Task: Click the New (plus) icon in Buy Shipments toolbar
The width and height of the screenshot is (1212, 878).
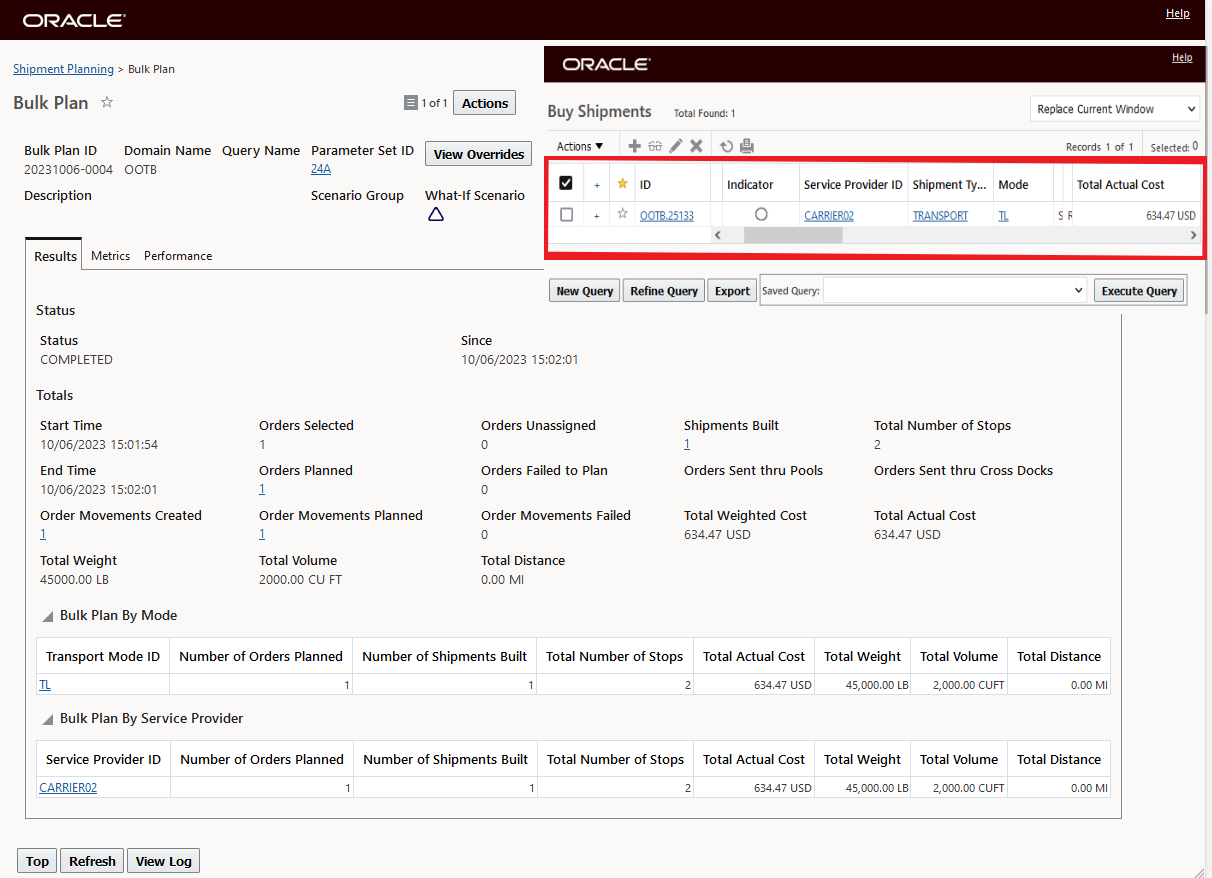Action: (634, 146)
